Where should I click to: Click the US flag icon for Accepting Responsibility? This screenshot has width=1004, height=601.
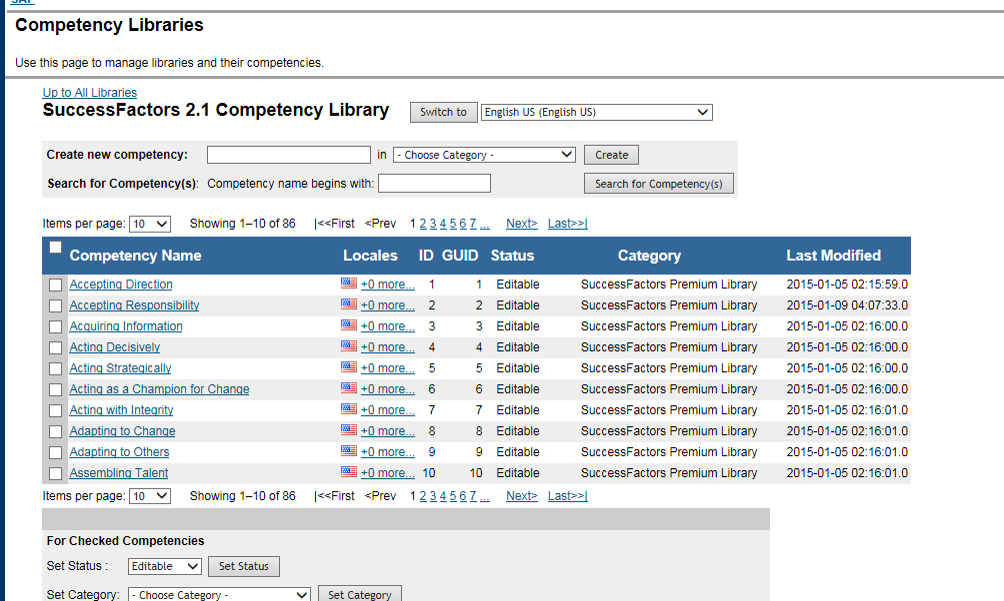[348, 304]
